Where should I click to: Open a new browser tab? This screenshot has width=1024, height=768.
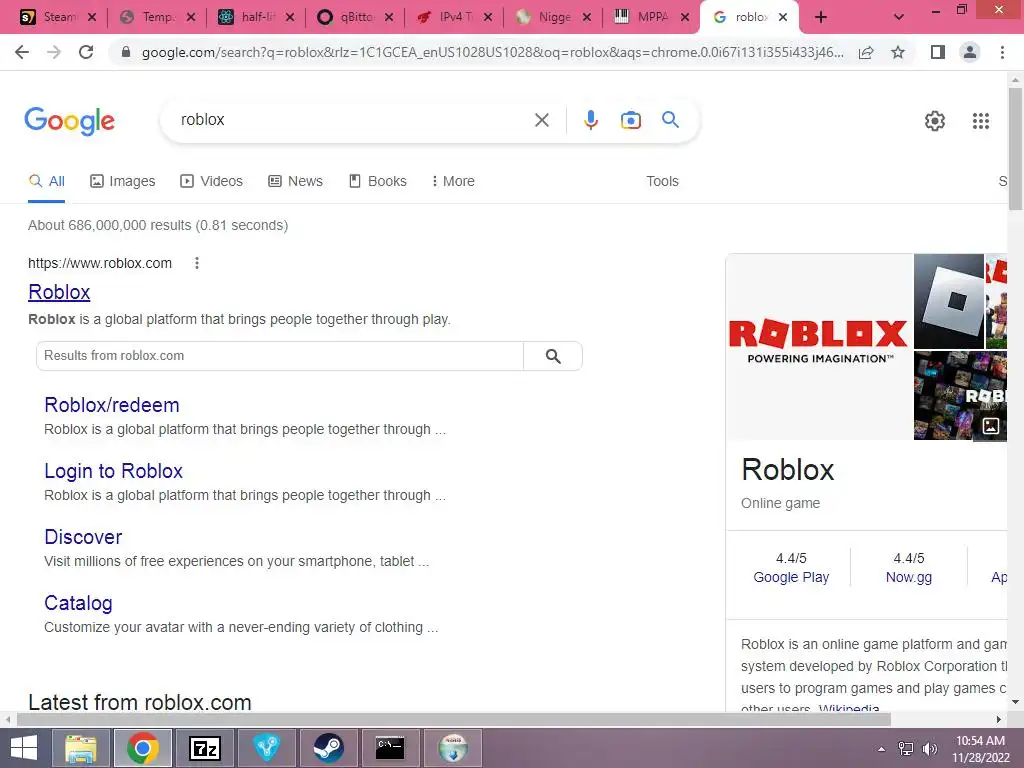click(x=821, y=18)
